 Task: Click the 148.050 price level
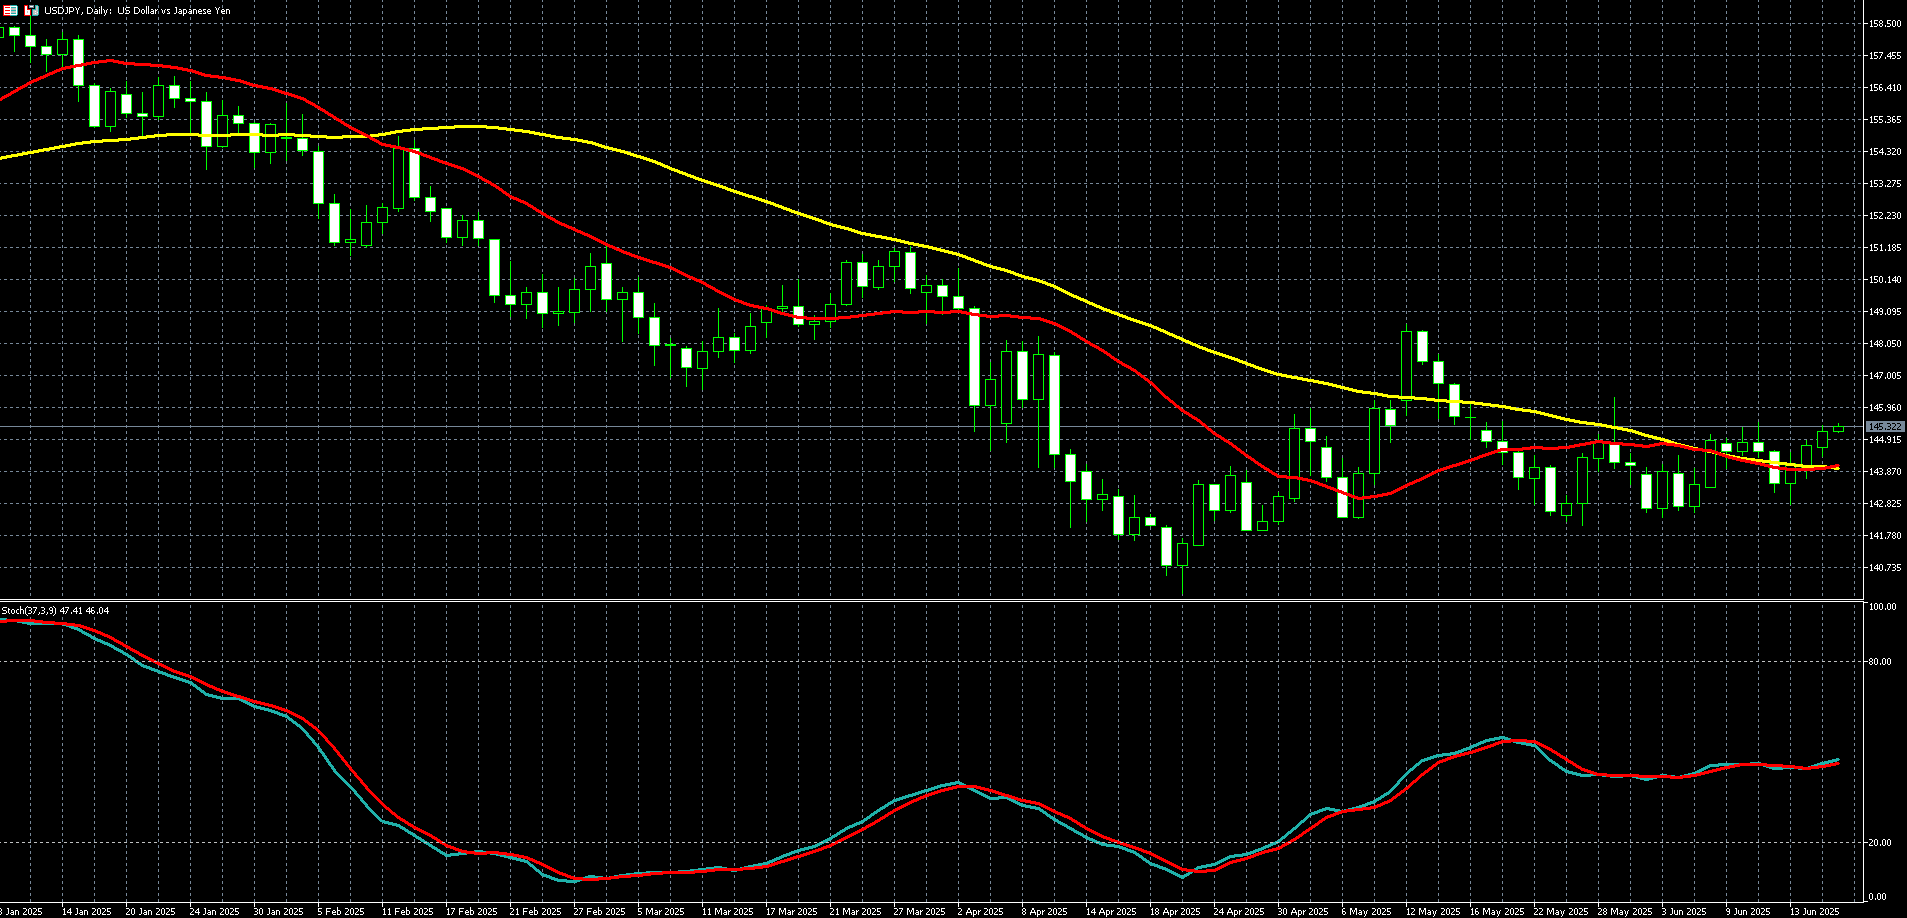(x=1885, y=344)
